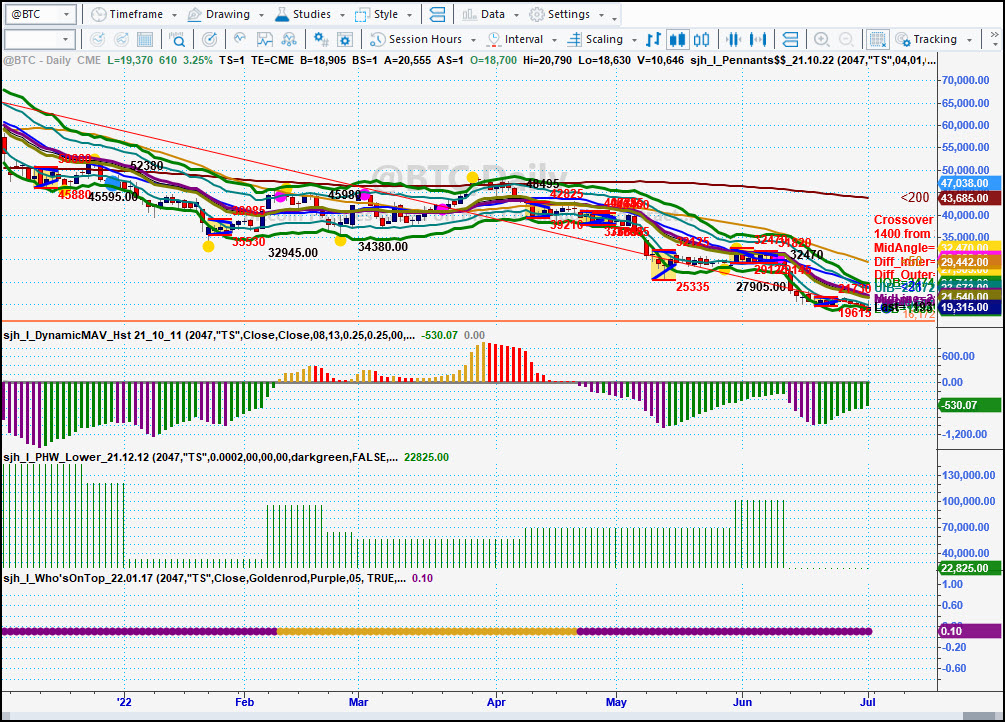The height and width of the screenshot is (722, 1005).
Task: Click the first greyed chart-refresh icon in second toolbar
Action: coord(97,40)
